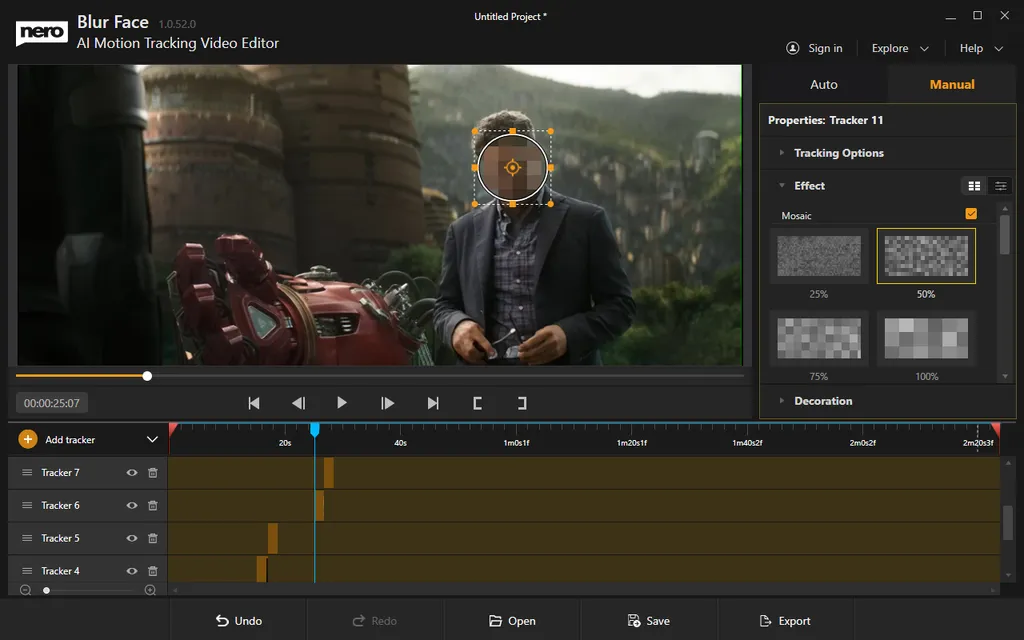The height and width of the screenshot is (640, 1024).
Task: Select the grid view icon in Effect panel
Action: click(974, 185)
